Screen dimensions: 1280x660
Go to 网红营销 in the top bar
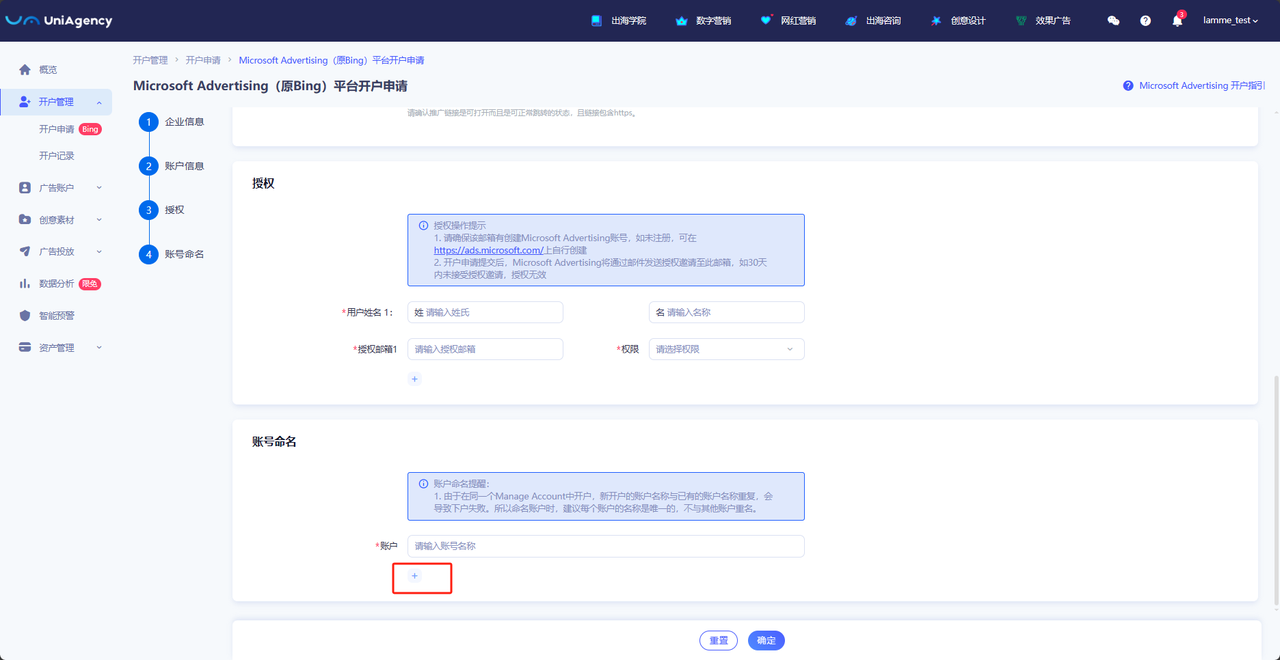pos(788,21)
